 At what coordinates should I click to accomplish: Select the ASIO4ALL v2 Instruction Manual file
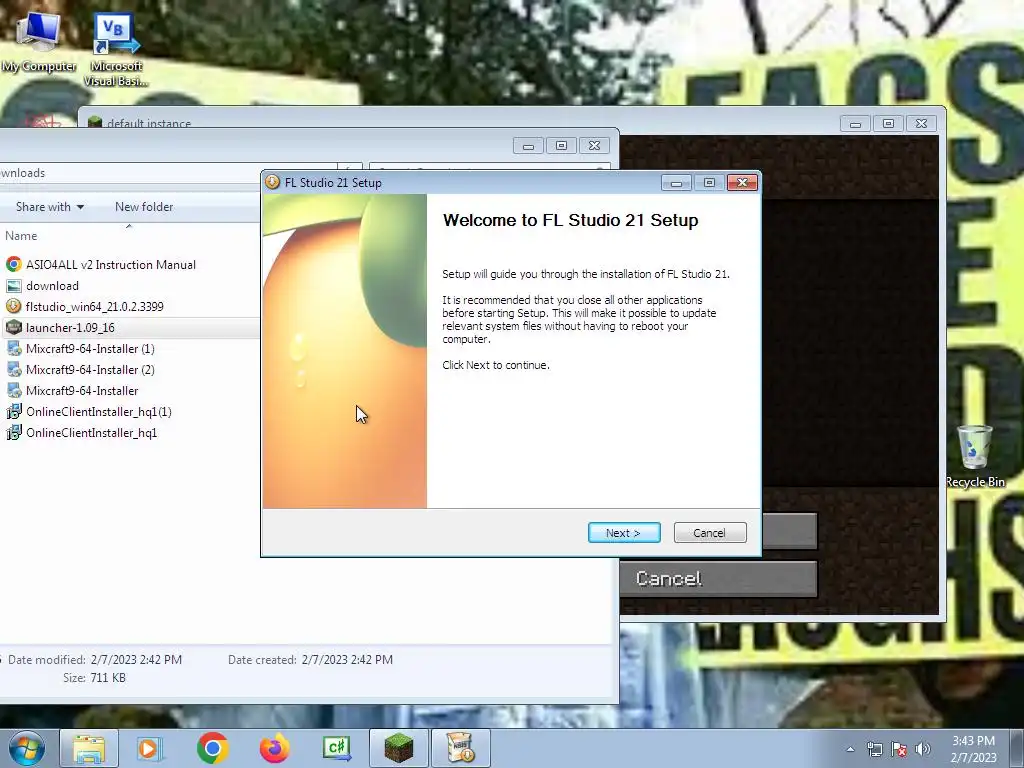[x=111, y=264]
